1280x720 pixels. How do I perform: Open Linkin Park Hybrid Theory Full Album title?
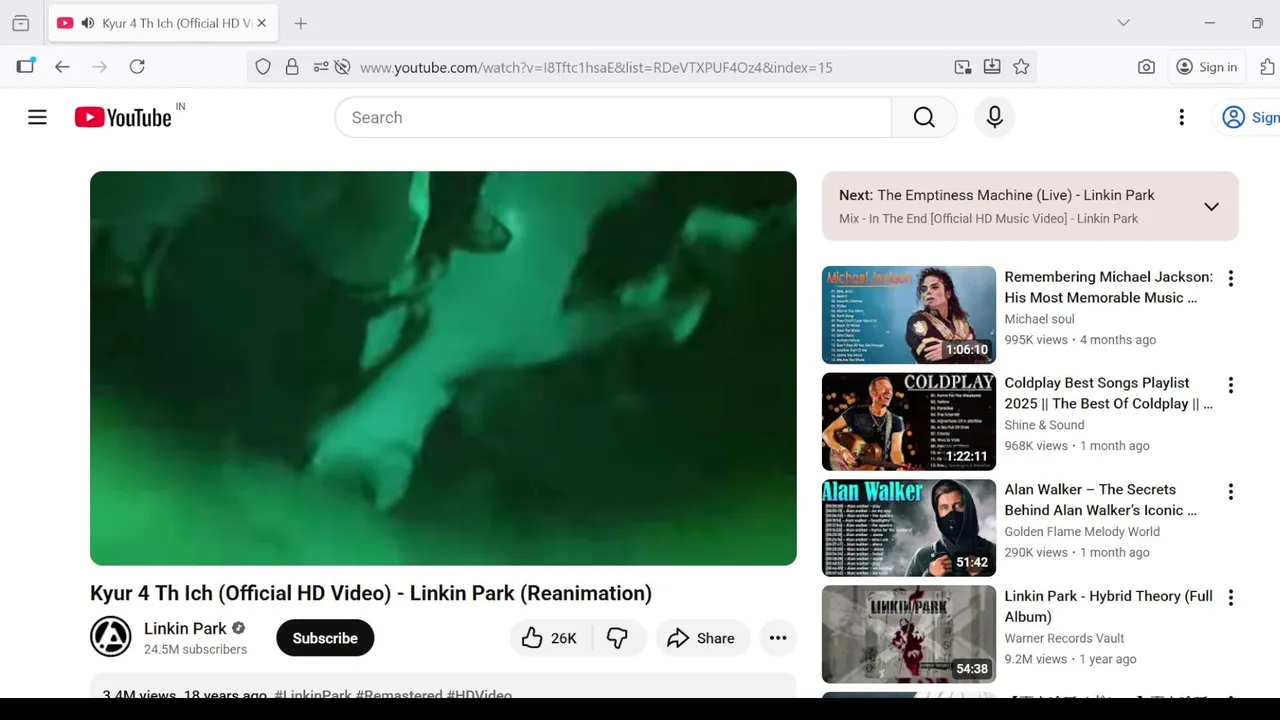(1108, 606)
